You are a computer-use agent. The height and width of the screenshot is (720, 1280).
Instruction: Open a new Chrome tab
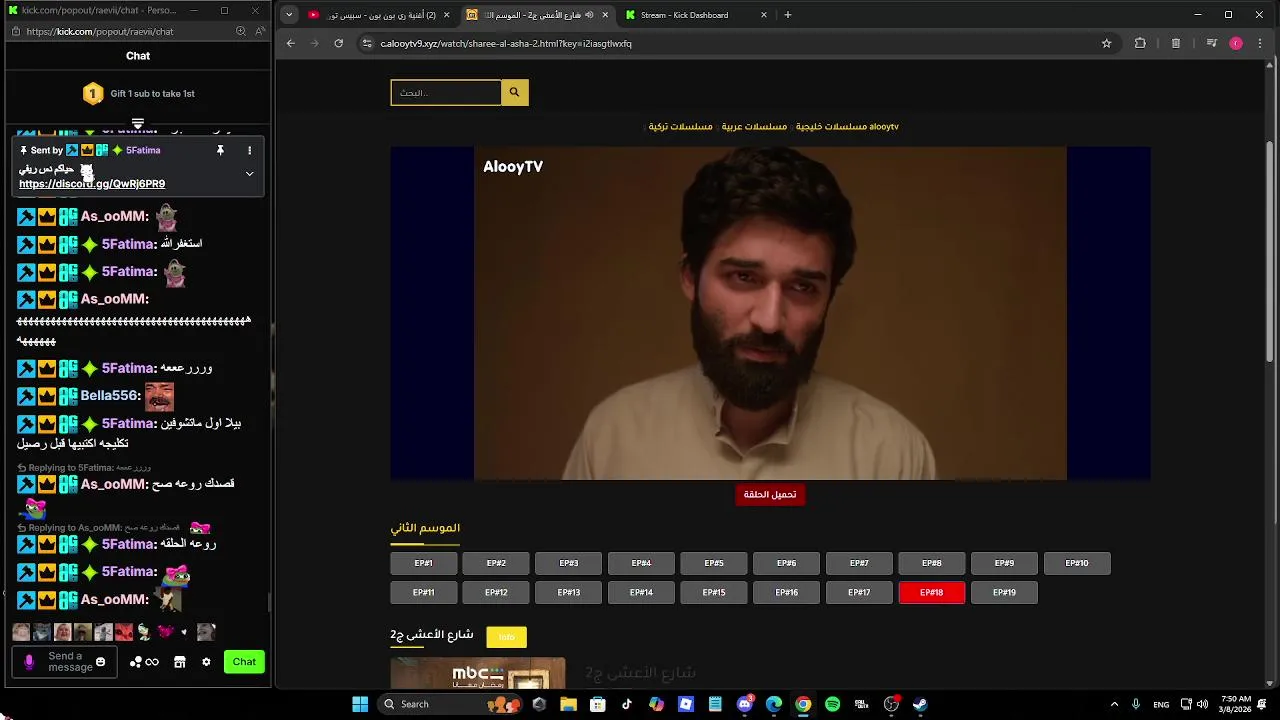(788, 15)
